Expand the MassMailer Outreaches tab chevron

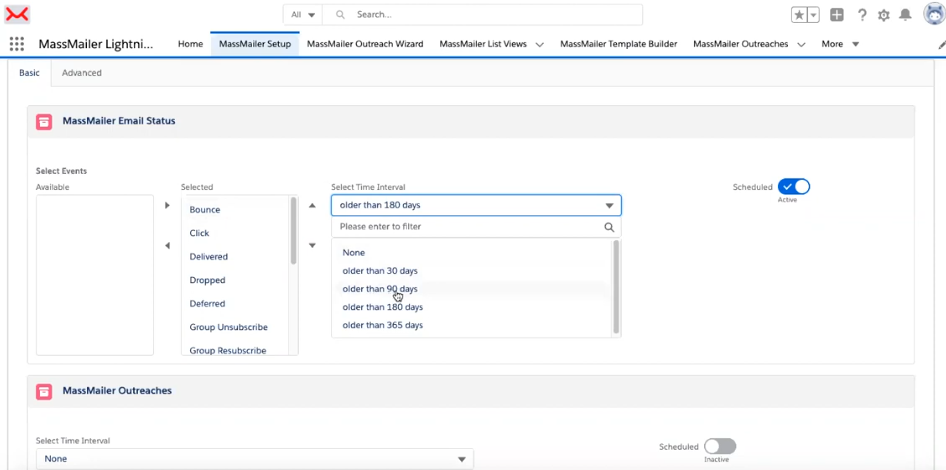801,44
